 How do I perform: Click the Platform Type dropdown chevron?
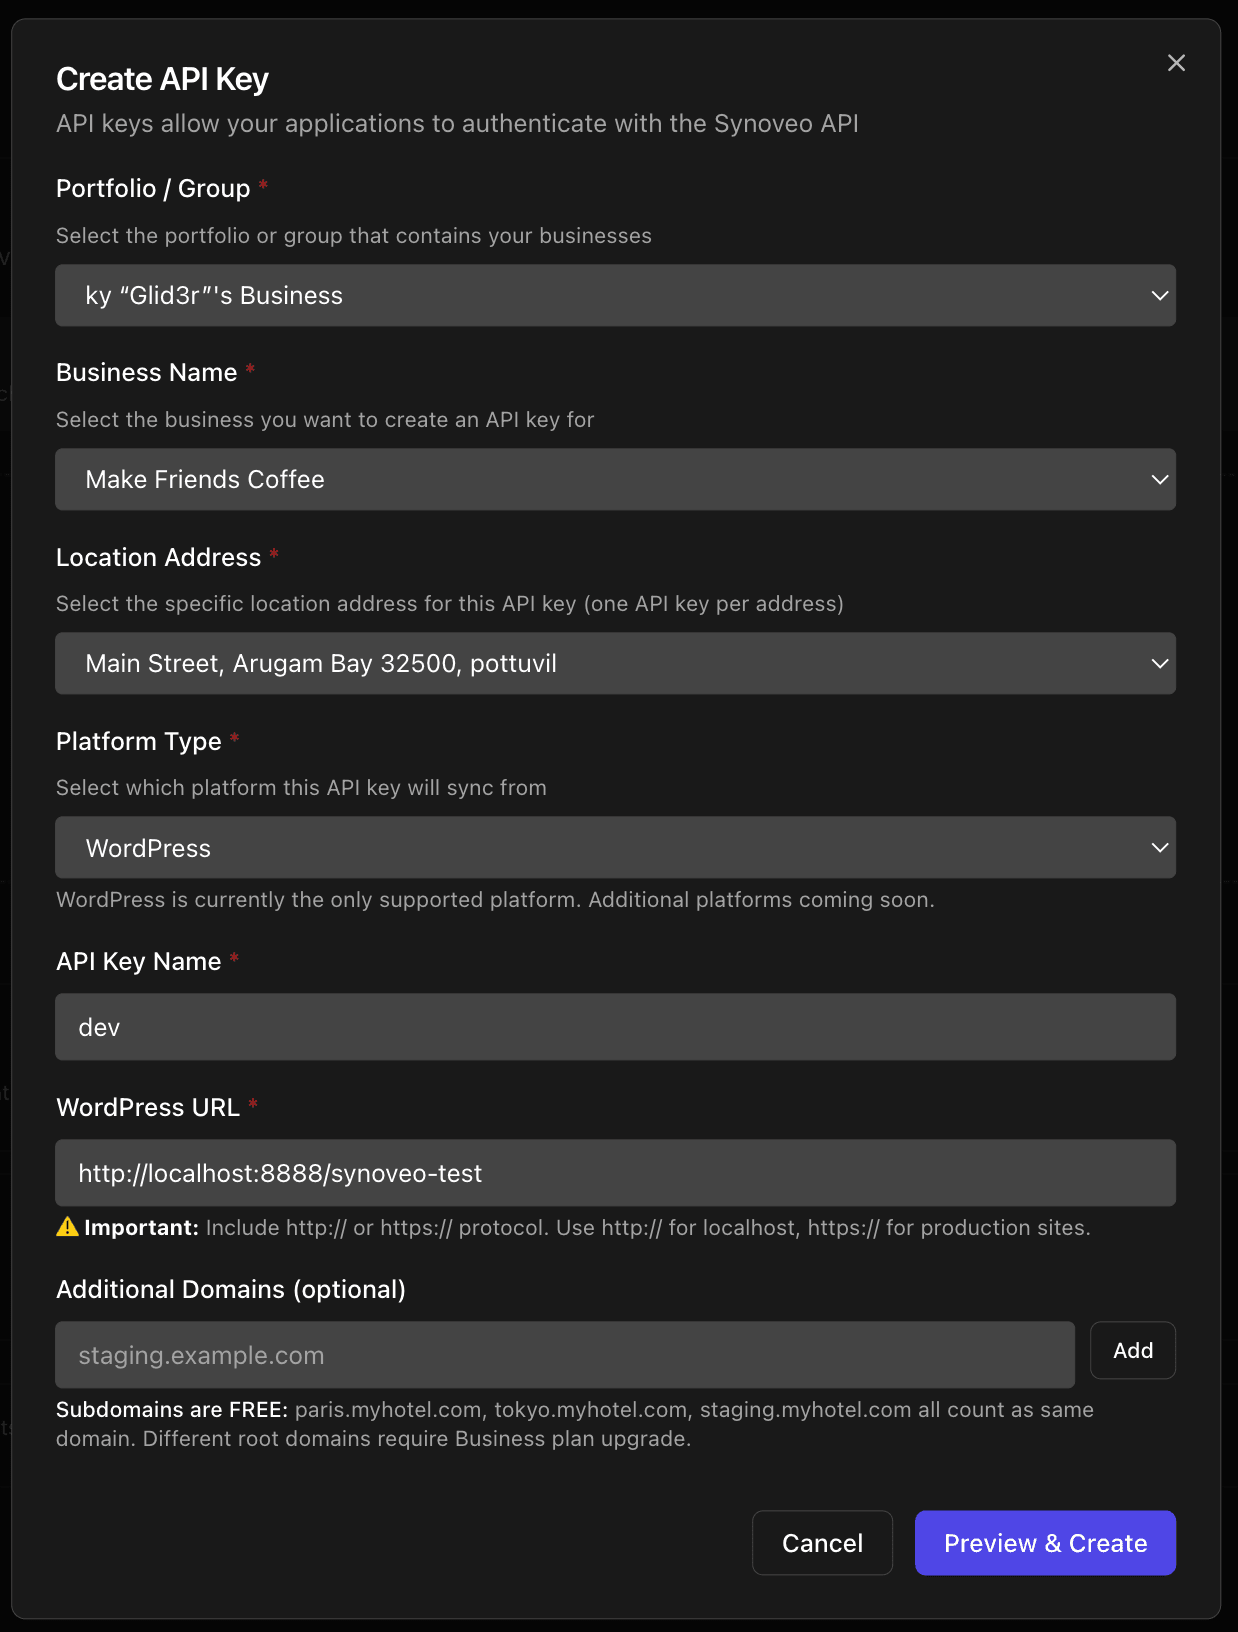[1159, 847]
